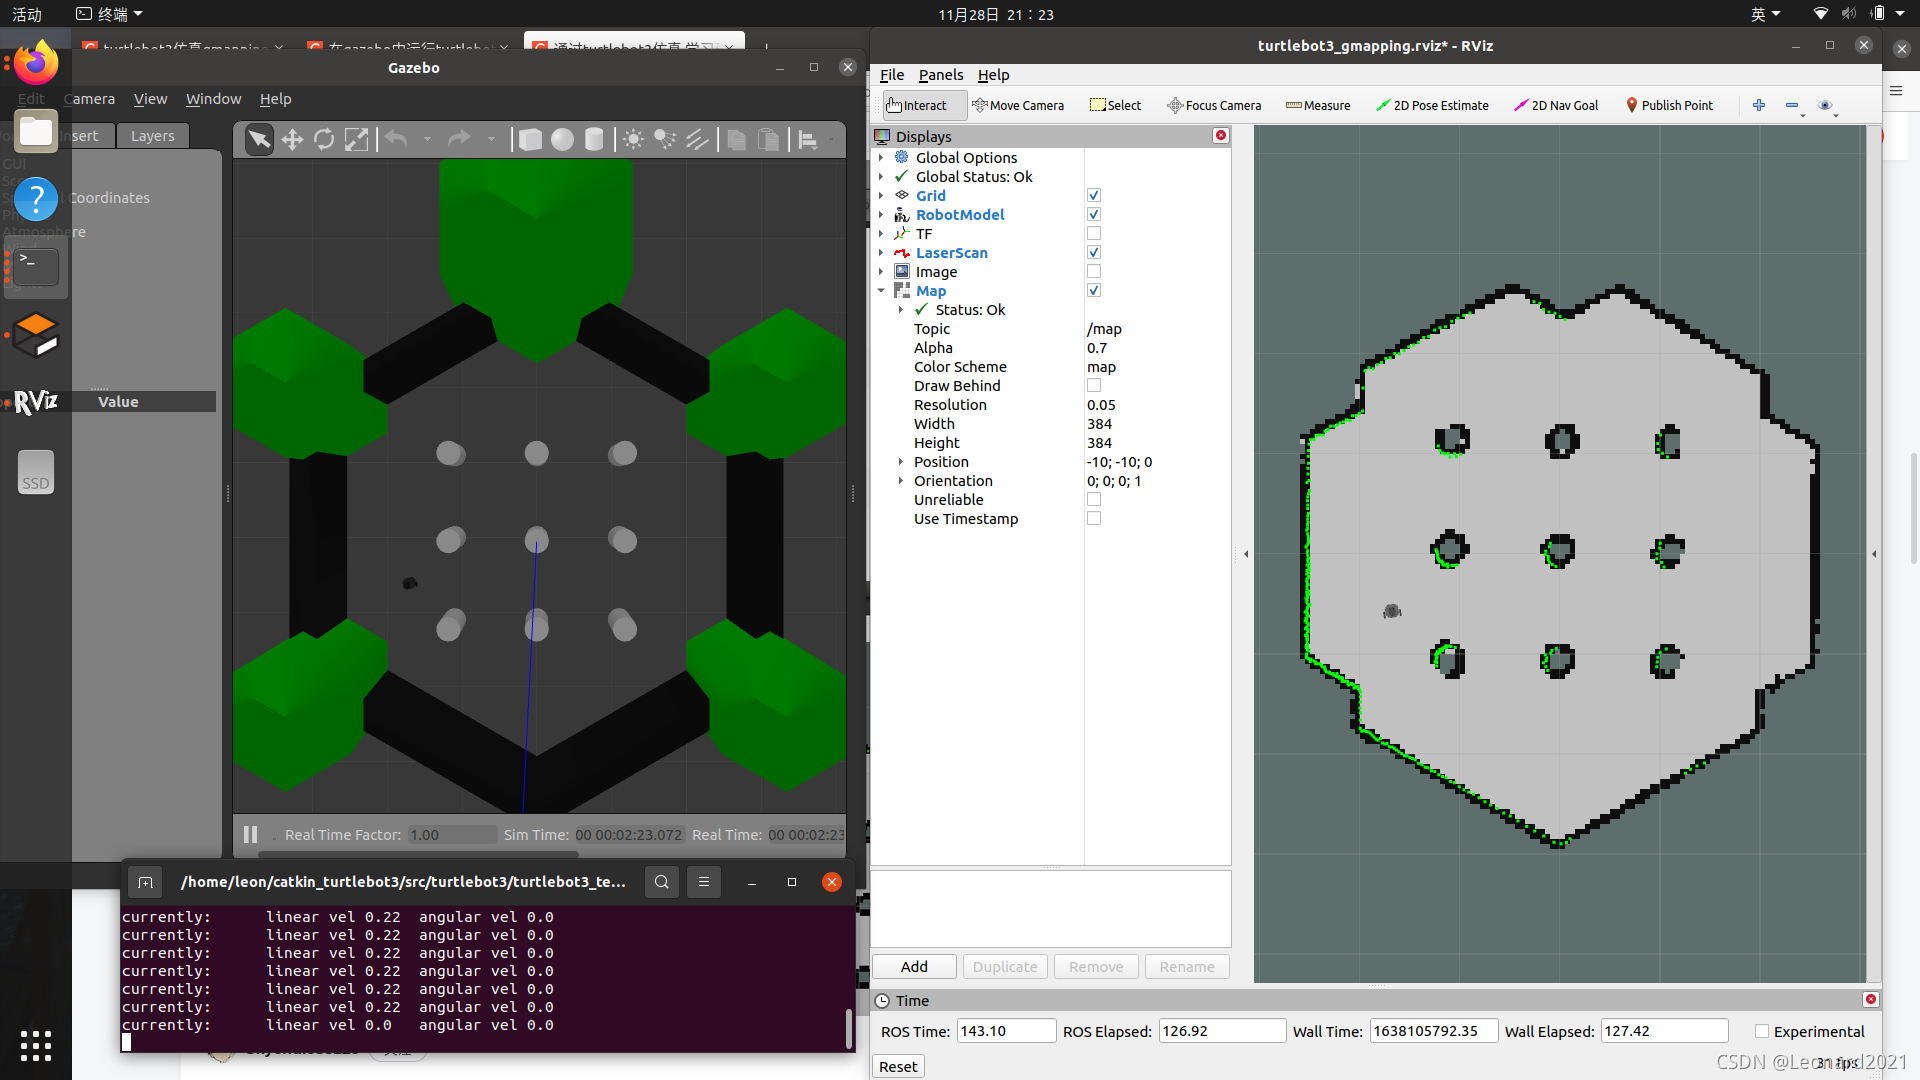This screenshot has width=1920, height=1080.
Task: Disable the LaserScan display checkbox
Action: point(1094,253)
